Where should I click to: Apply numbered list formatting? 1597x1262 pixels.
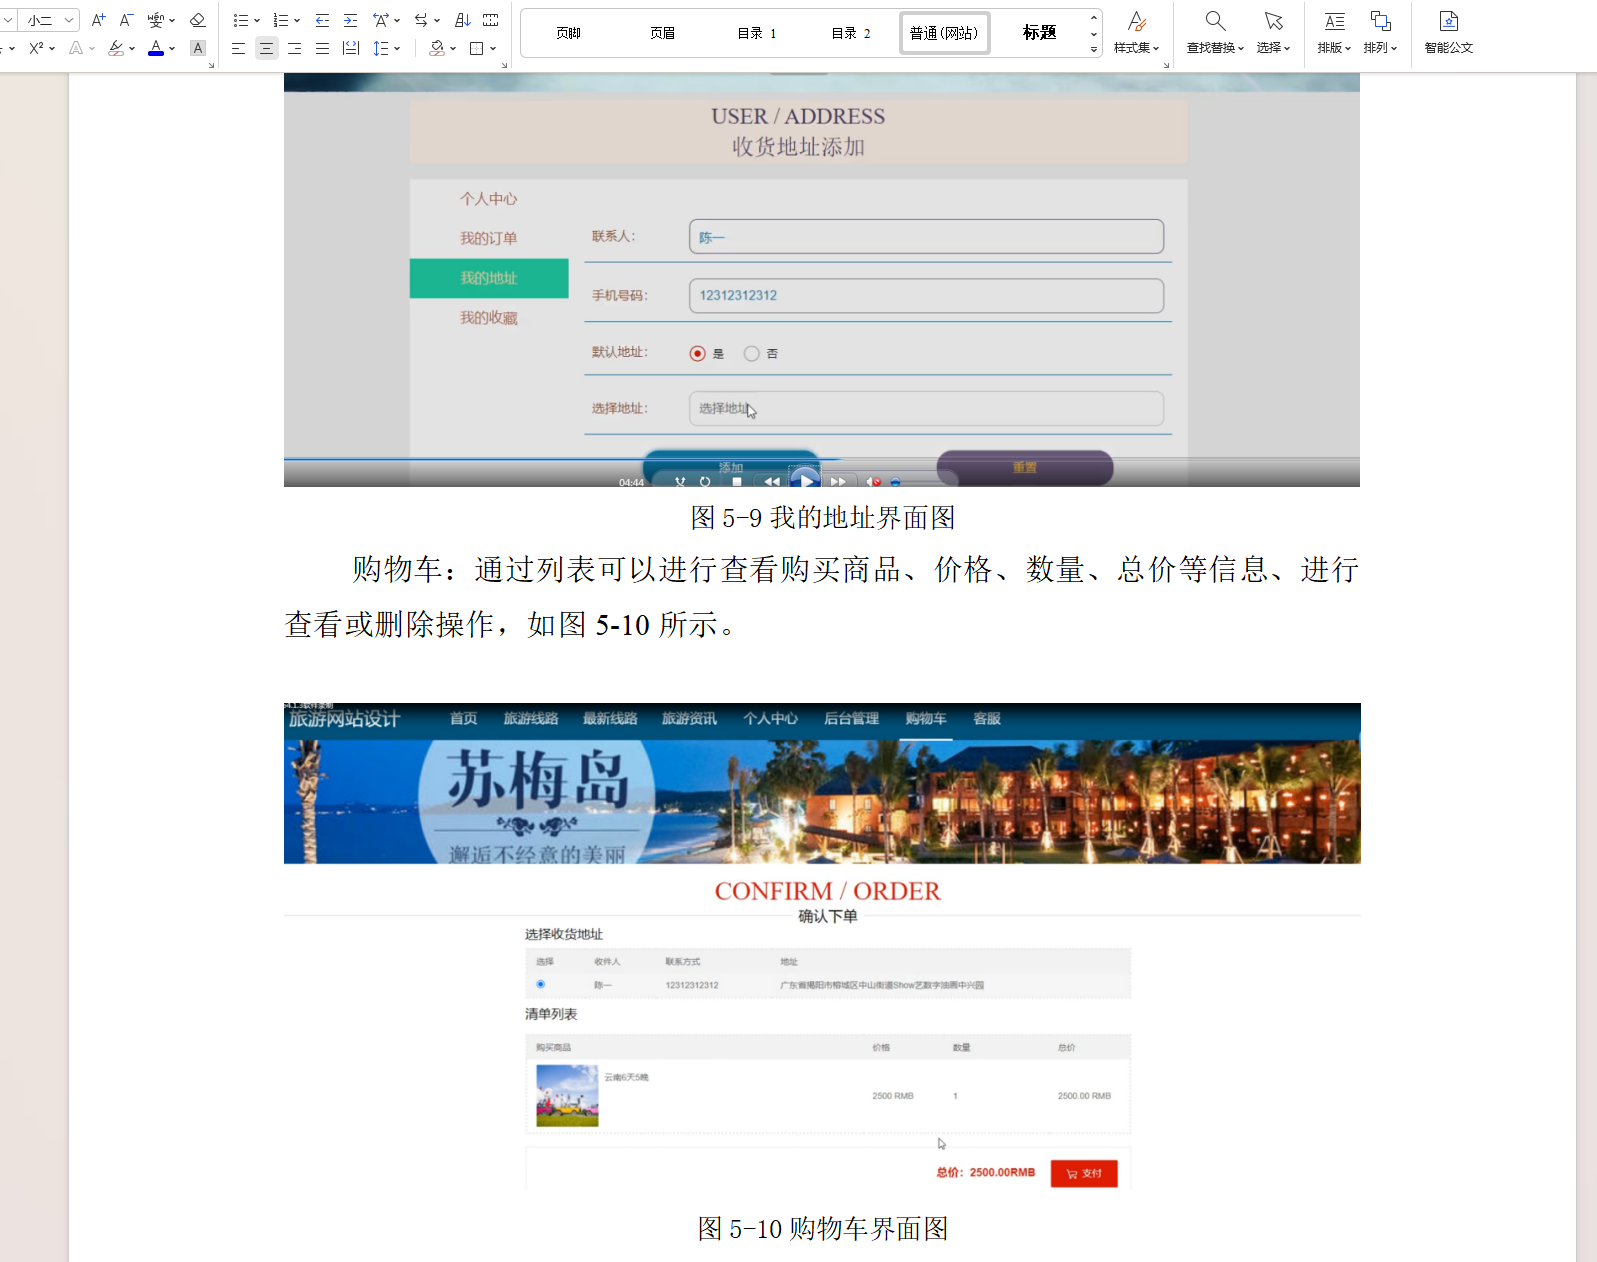(x=281, y=20)
